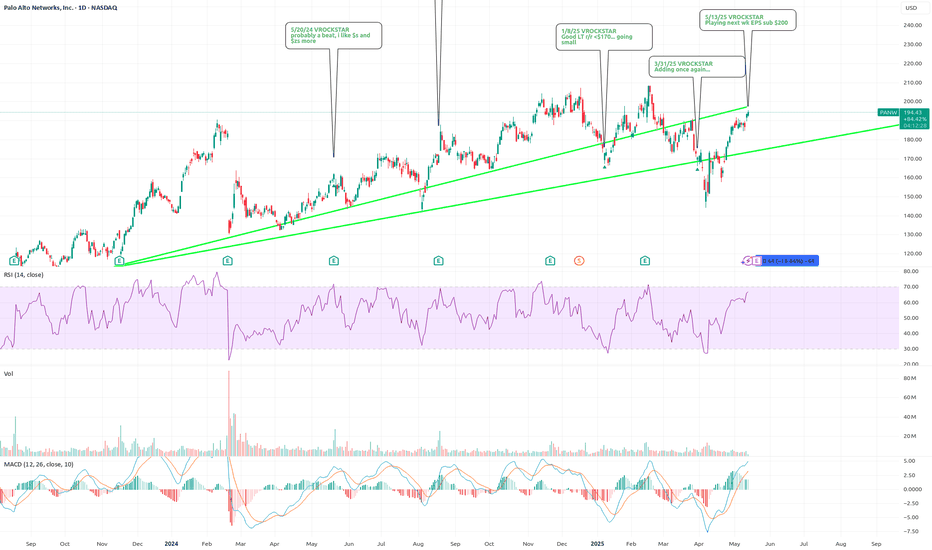Click the 2025 label on the time axis
The height and width of the screenshot is (550, 932).
point(597,544)
